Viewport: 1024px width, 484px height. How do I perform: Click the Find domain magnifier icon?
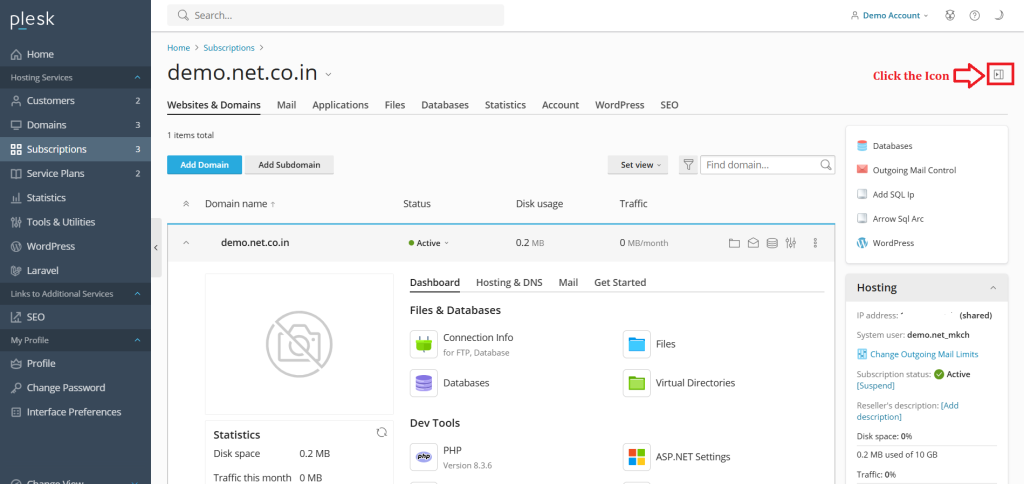826,165
